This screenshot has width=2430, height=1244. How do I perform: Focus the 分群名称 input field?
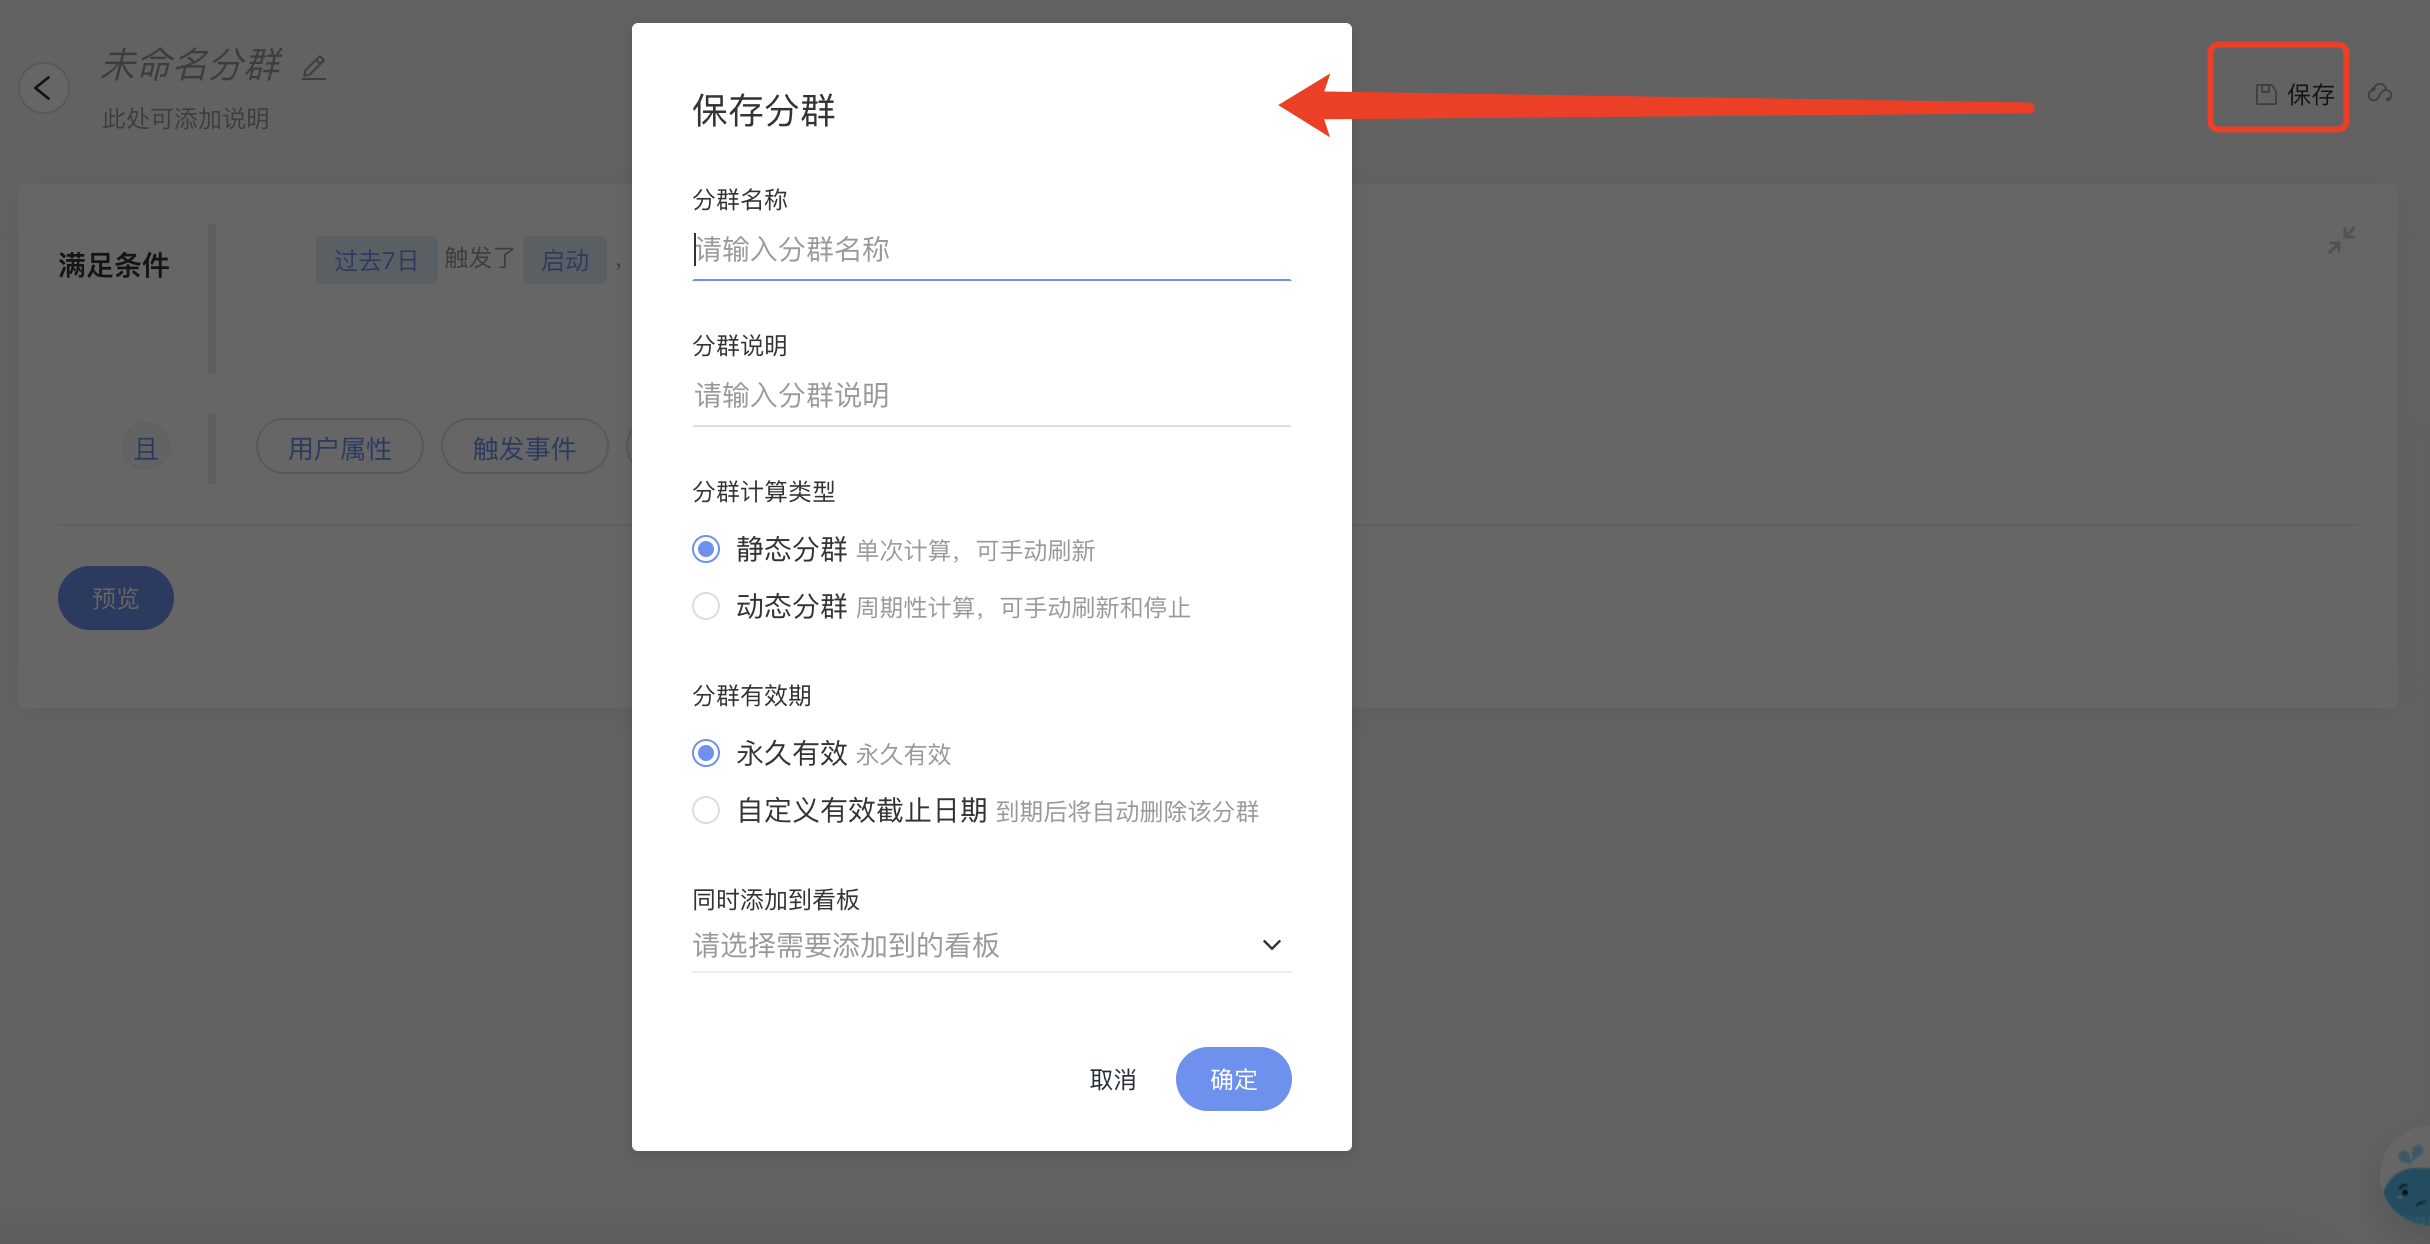[x=991, y=250]
